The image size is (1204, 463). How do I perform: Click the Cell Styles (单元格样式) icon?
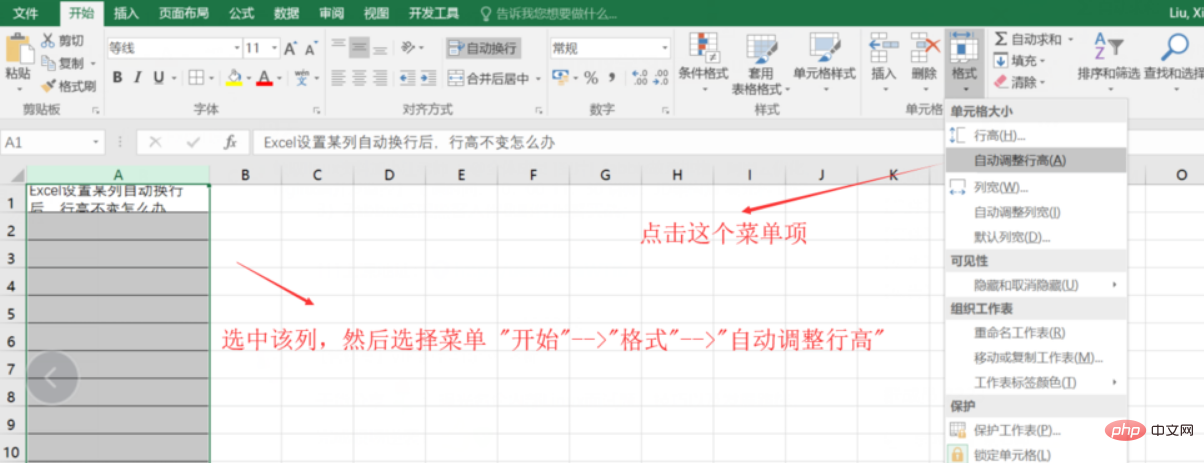824,48
